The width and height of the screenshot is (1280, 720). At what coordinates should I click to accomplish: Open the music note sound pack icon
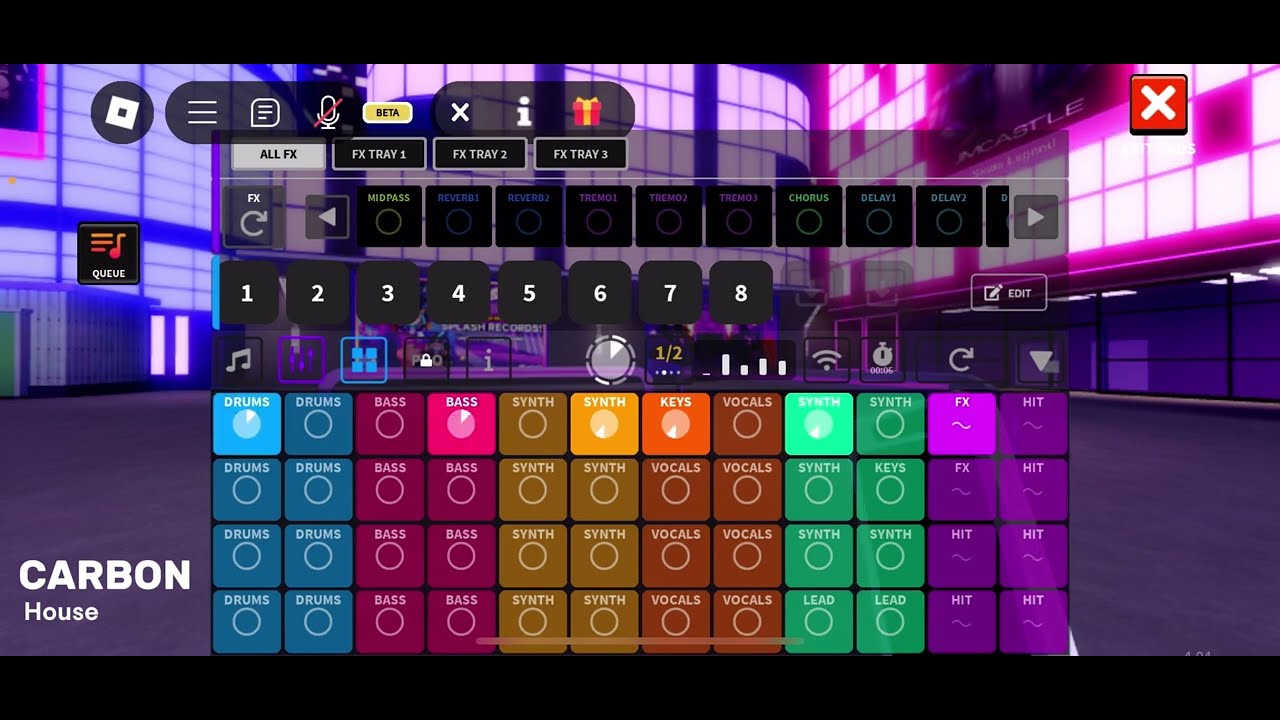(x=239, y=360)
